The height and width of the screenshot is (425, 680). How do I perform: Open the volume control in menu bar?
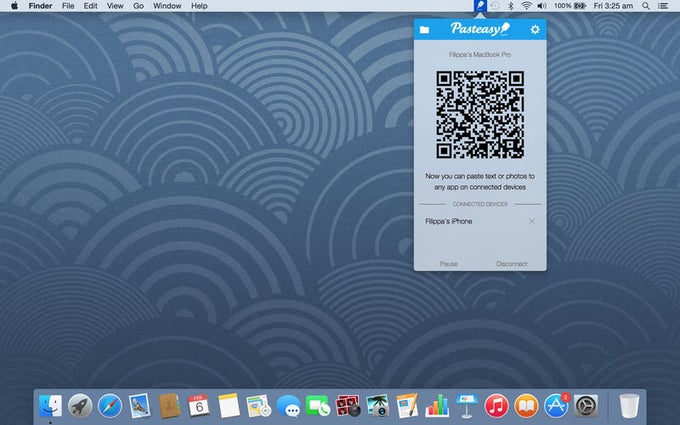[x=542, y=6]
